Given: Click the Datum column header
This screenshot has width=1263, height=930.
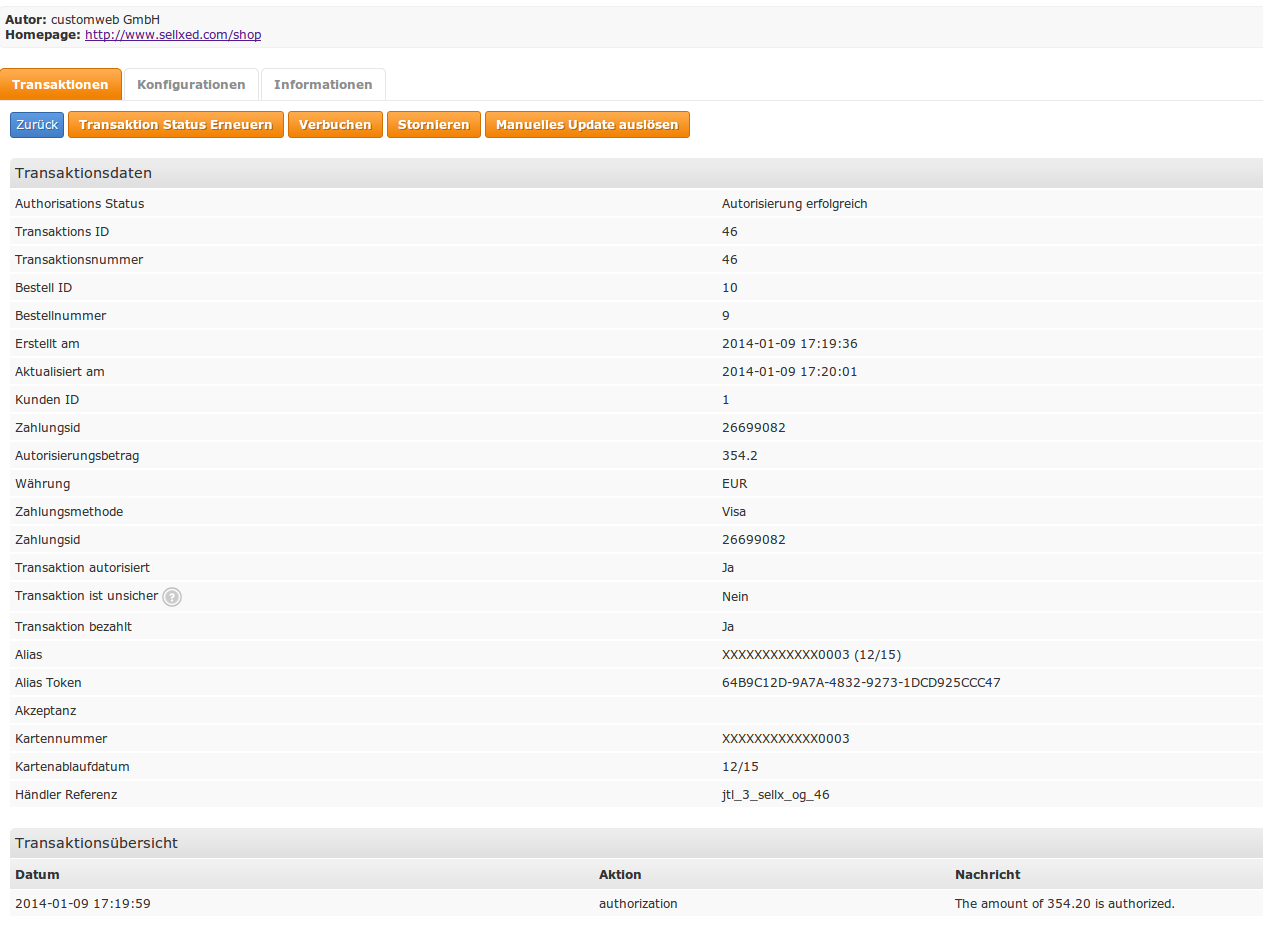Looking at the screenshot, I should tap(37, 875).
